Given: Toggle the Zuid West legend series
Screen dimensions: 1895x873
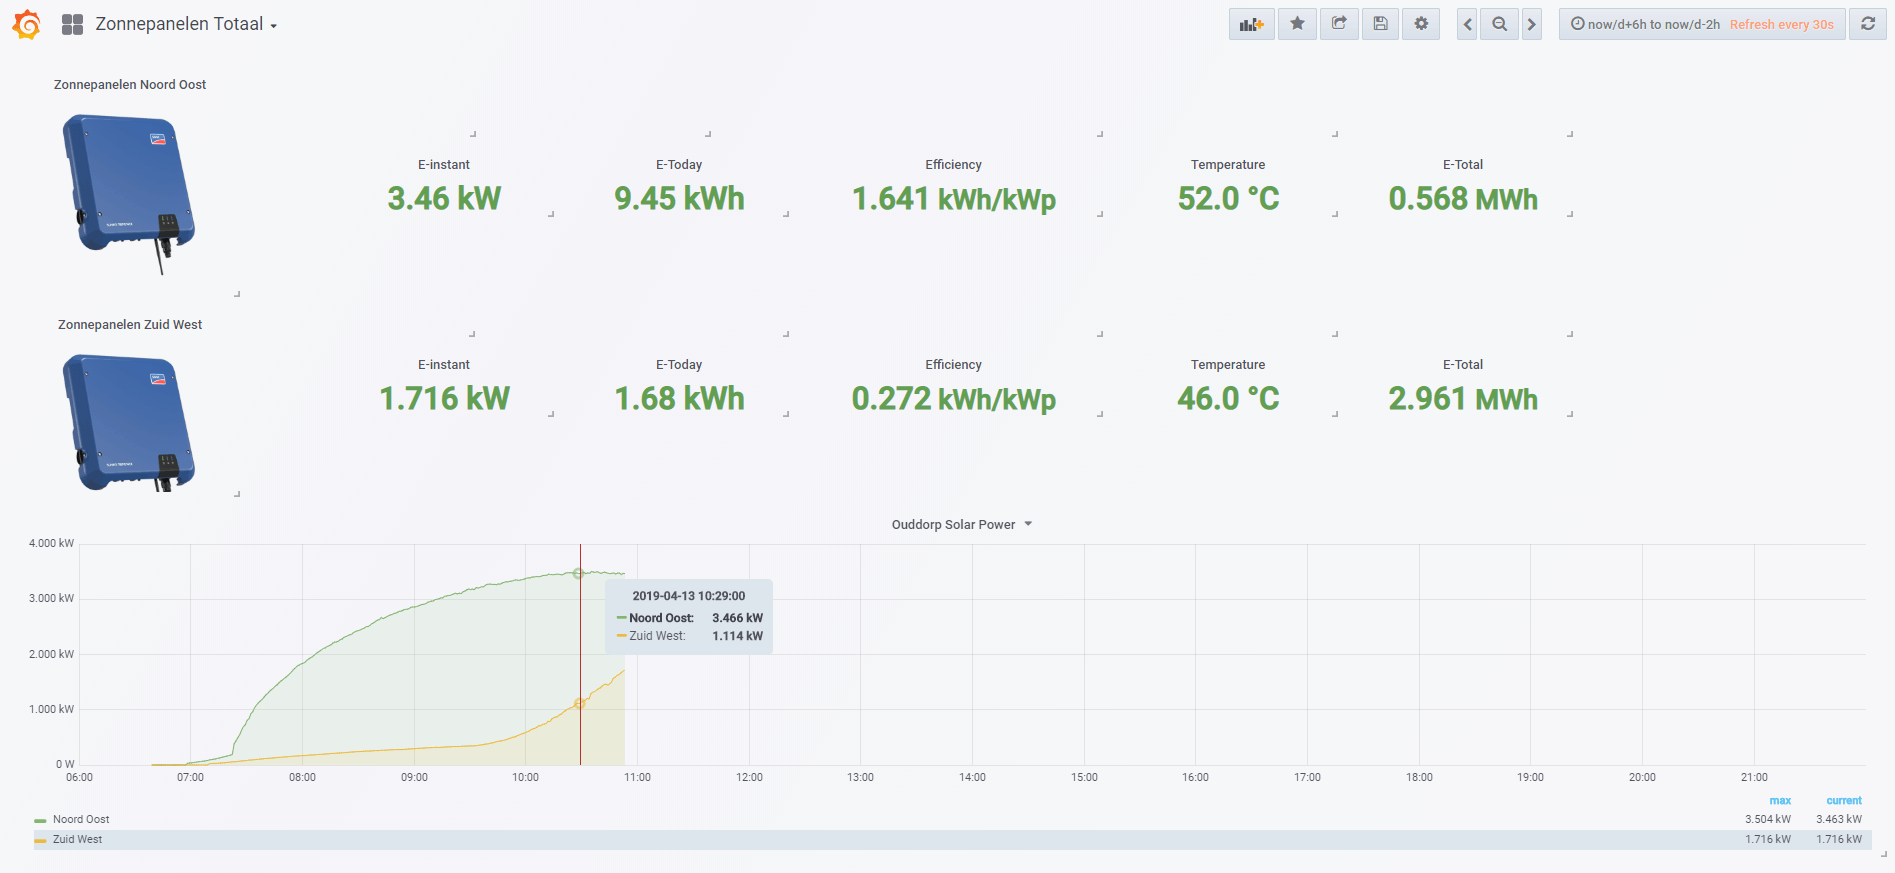Looking at the screenshot, I should [77, 840].
